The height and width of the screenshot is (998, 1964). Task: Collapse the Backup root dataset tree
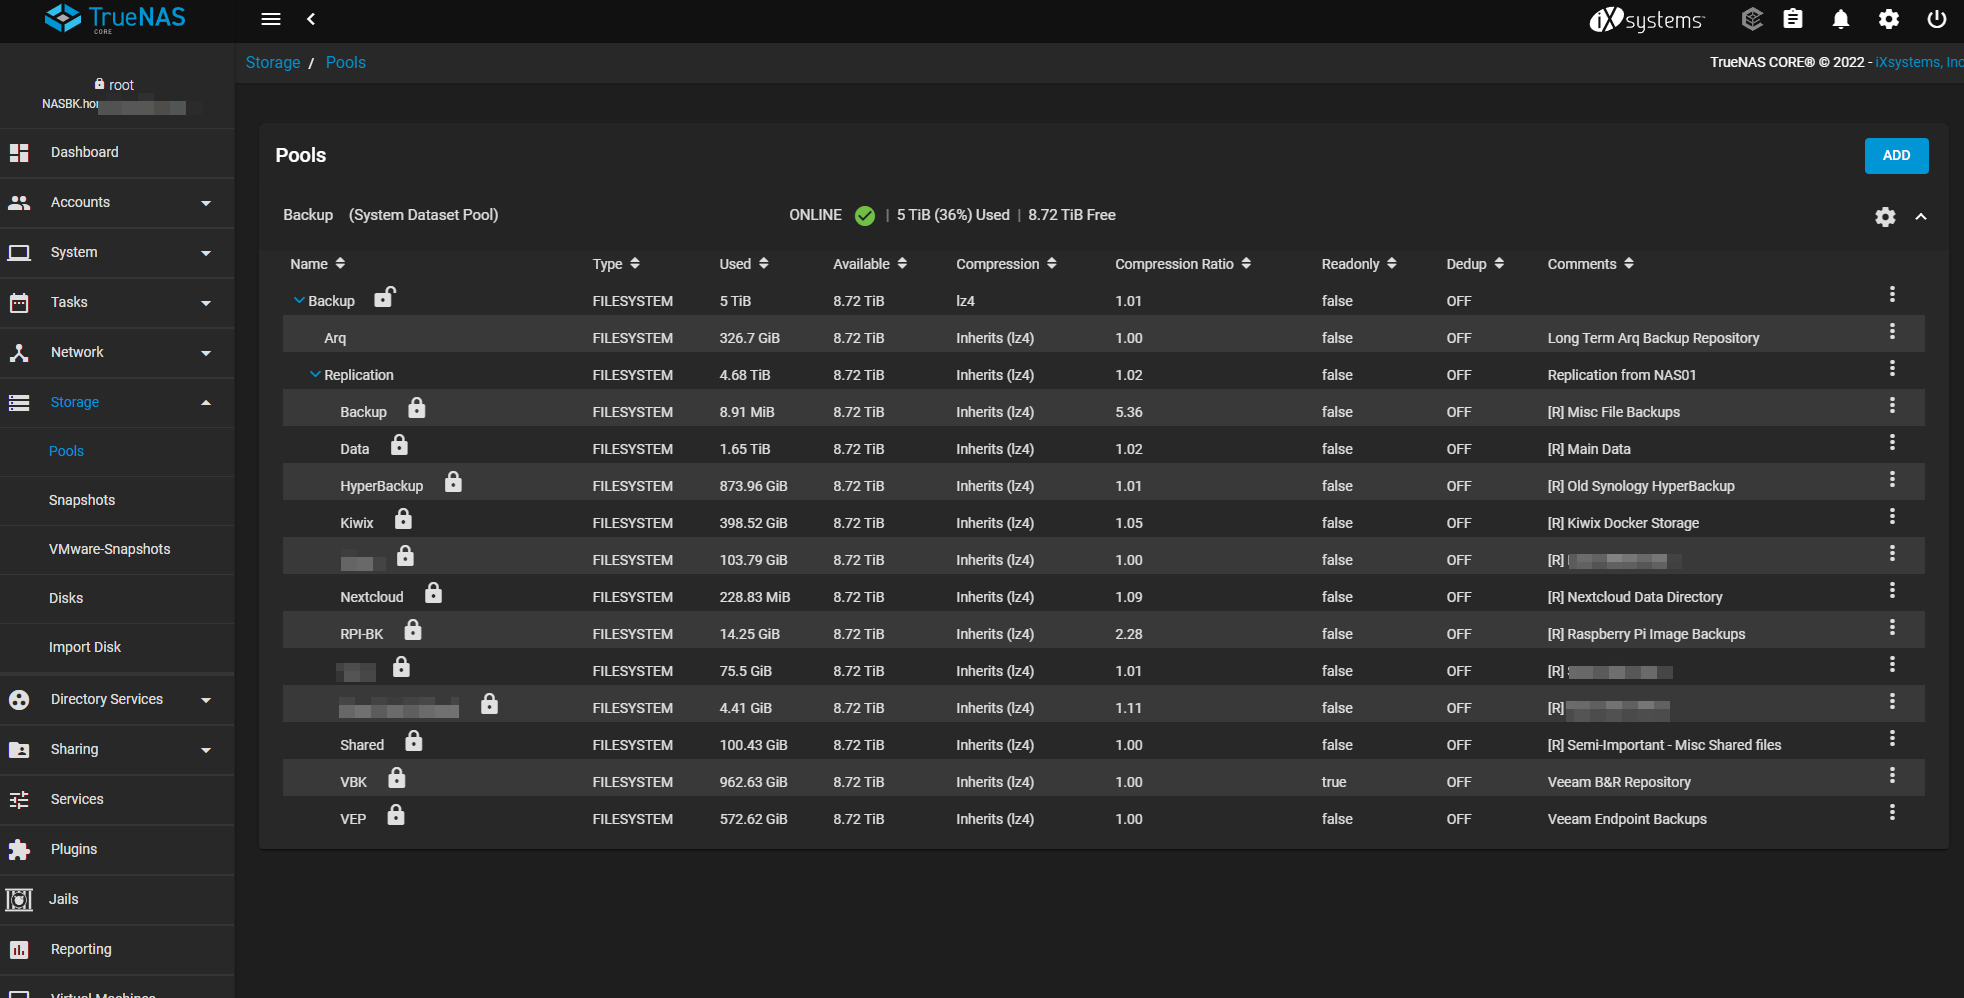[x=299, y=300]
